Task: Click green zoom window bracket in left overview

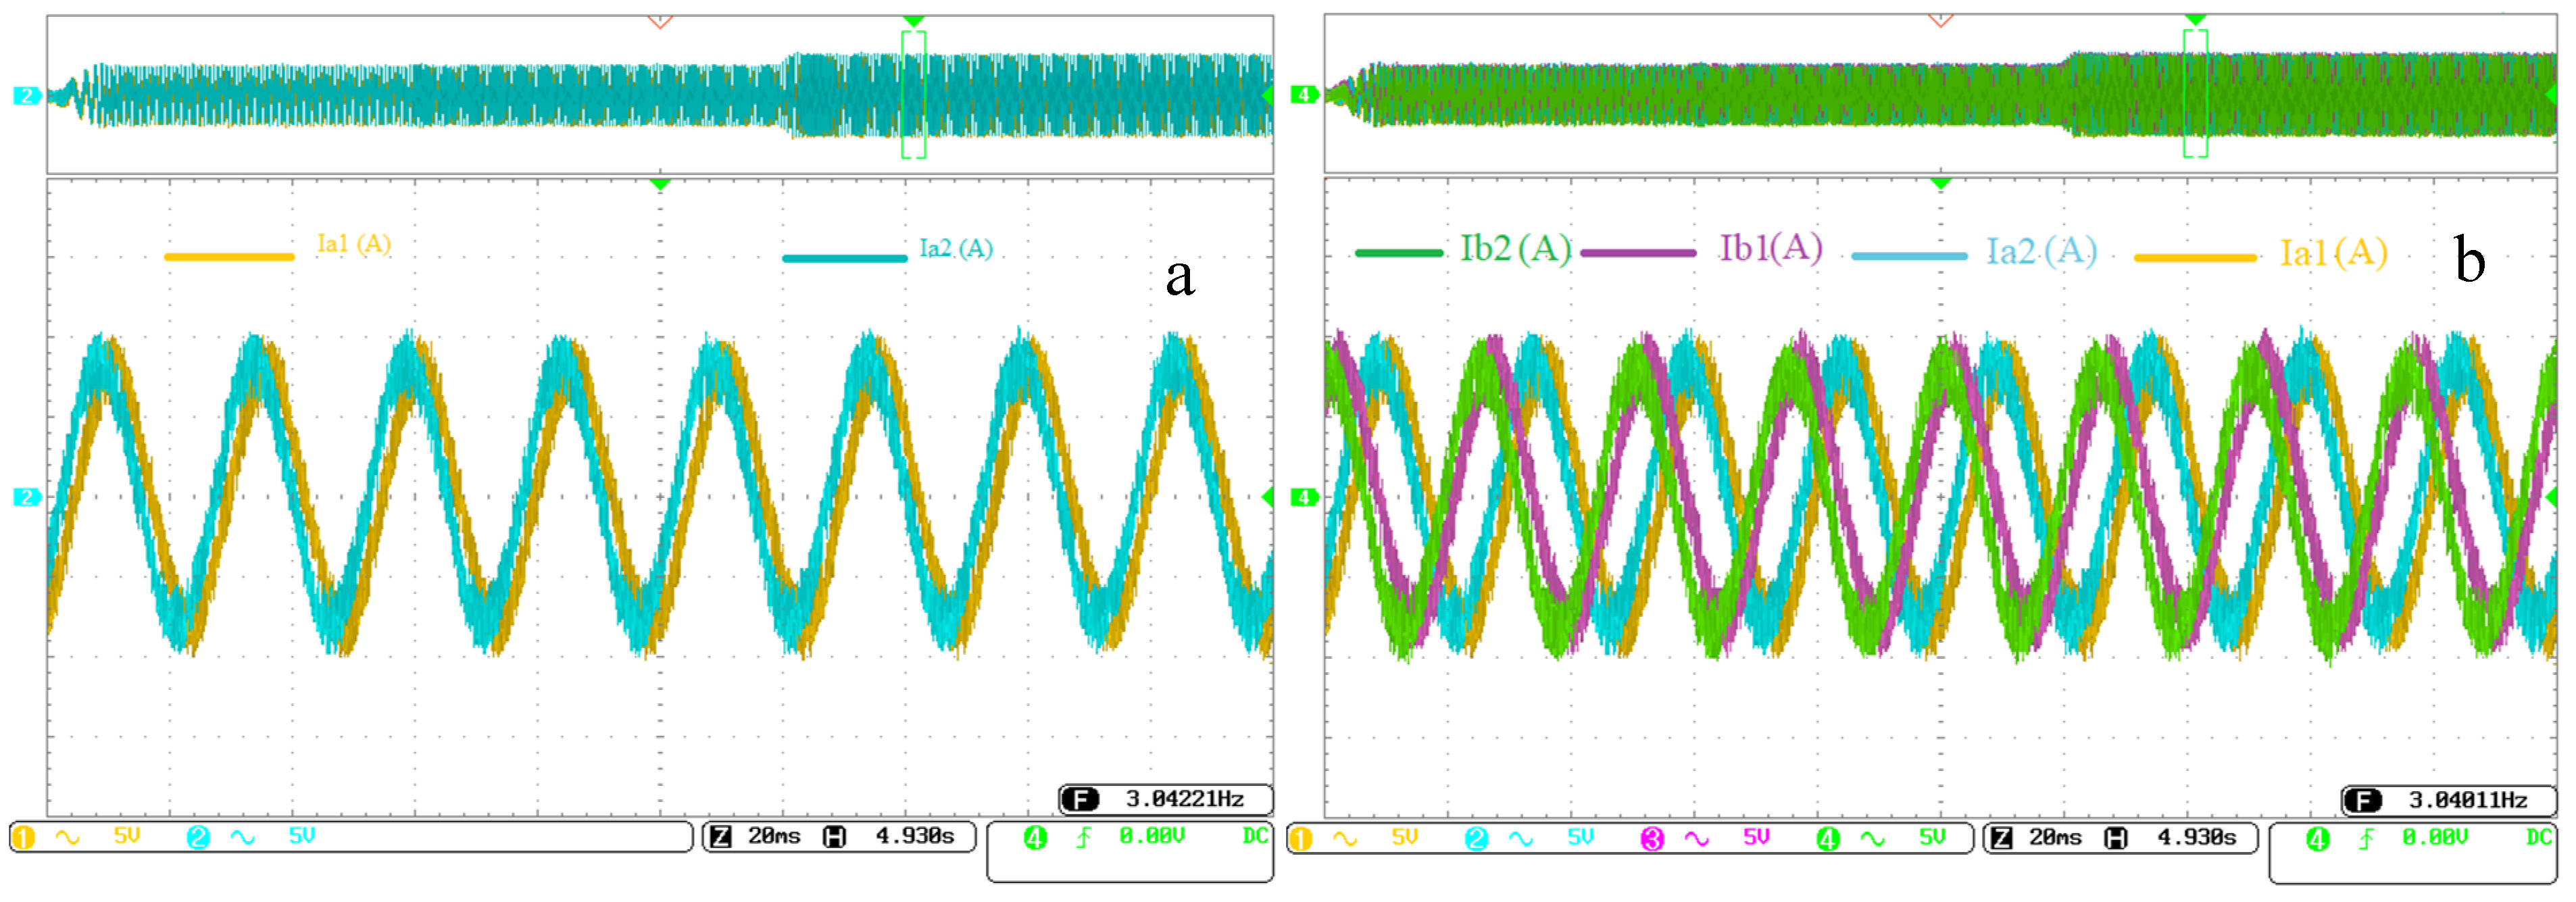Action: [913, 94]
